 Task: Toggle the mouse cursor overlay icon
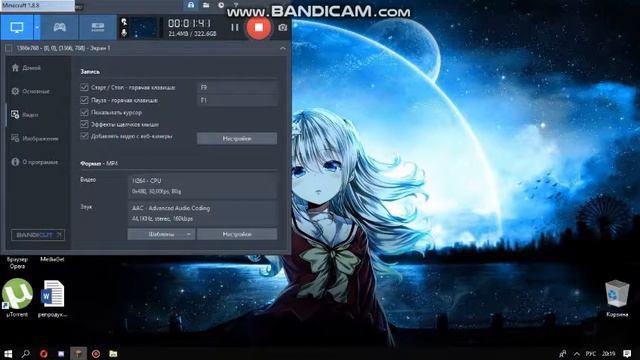point(124,22)
